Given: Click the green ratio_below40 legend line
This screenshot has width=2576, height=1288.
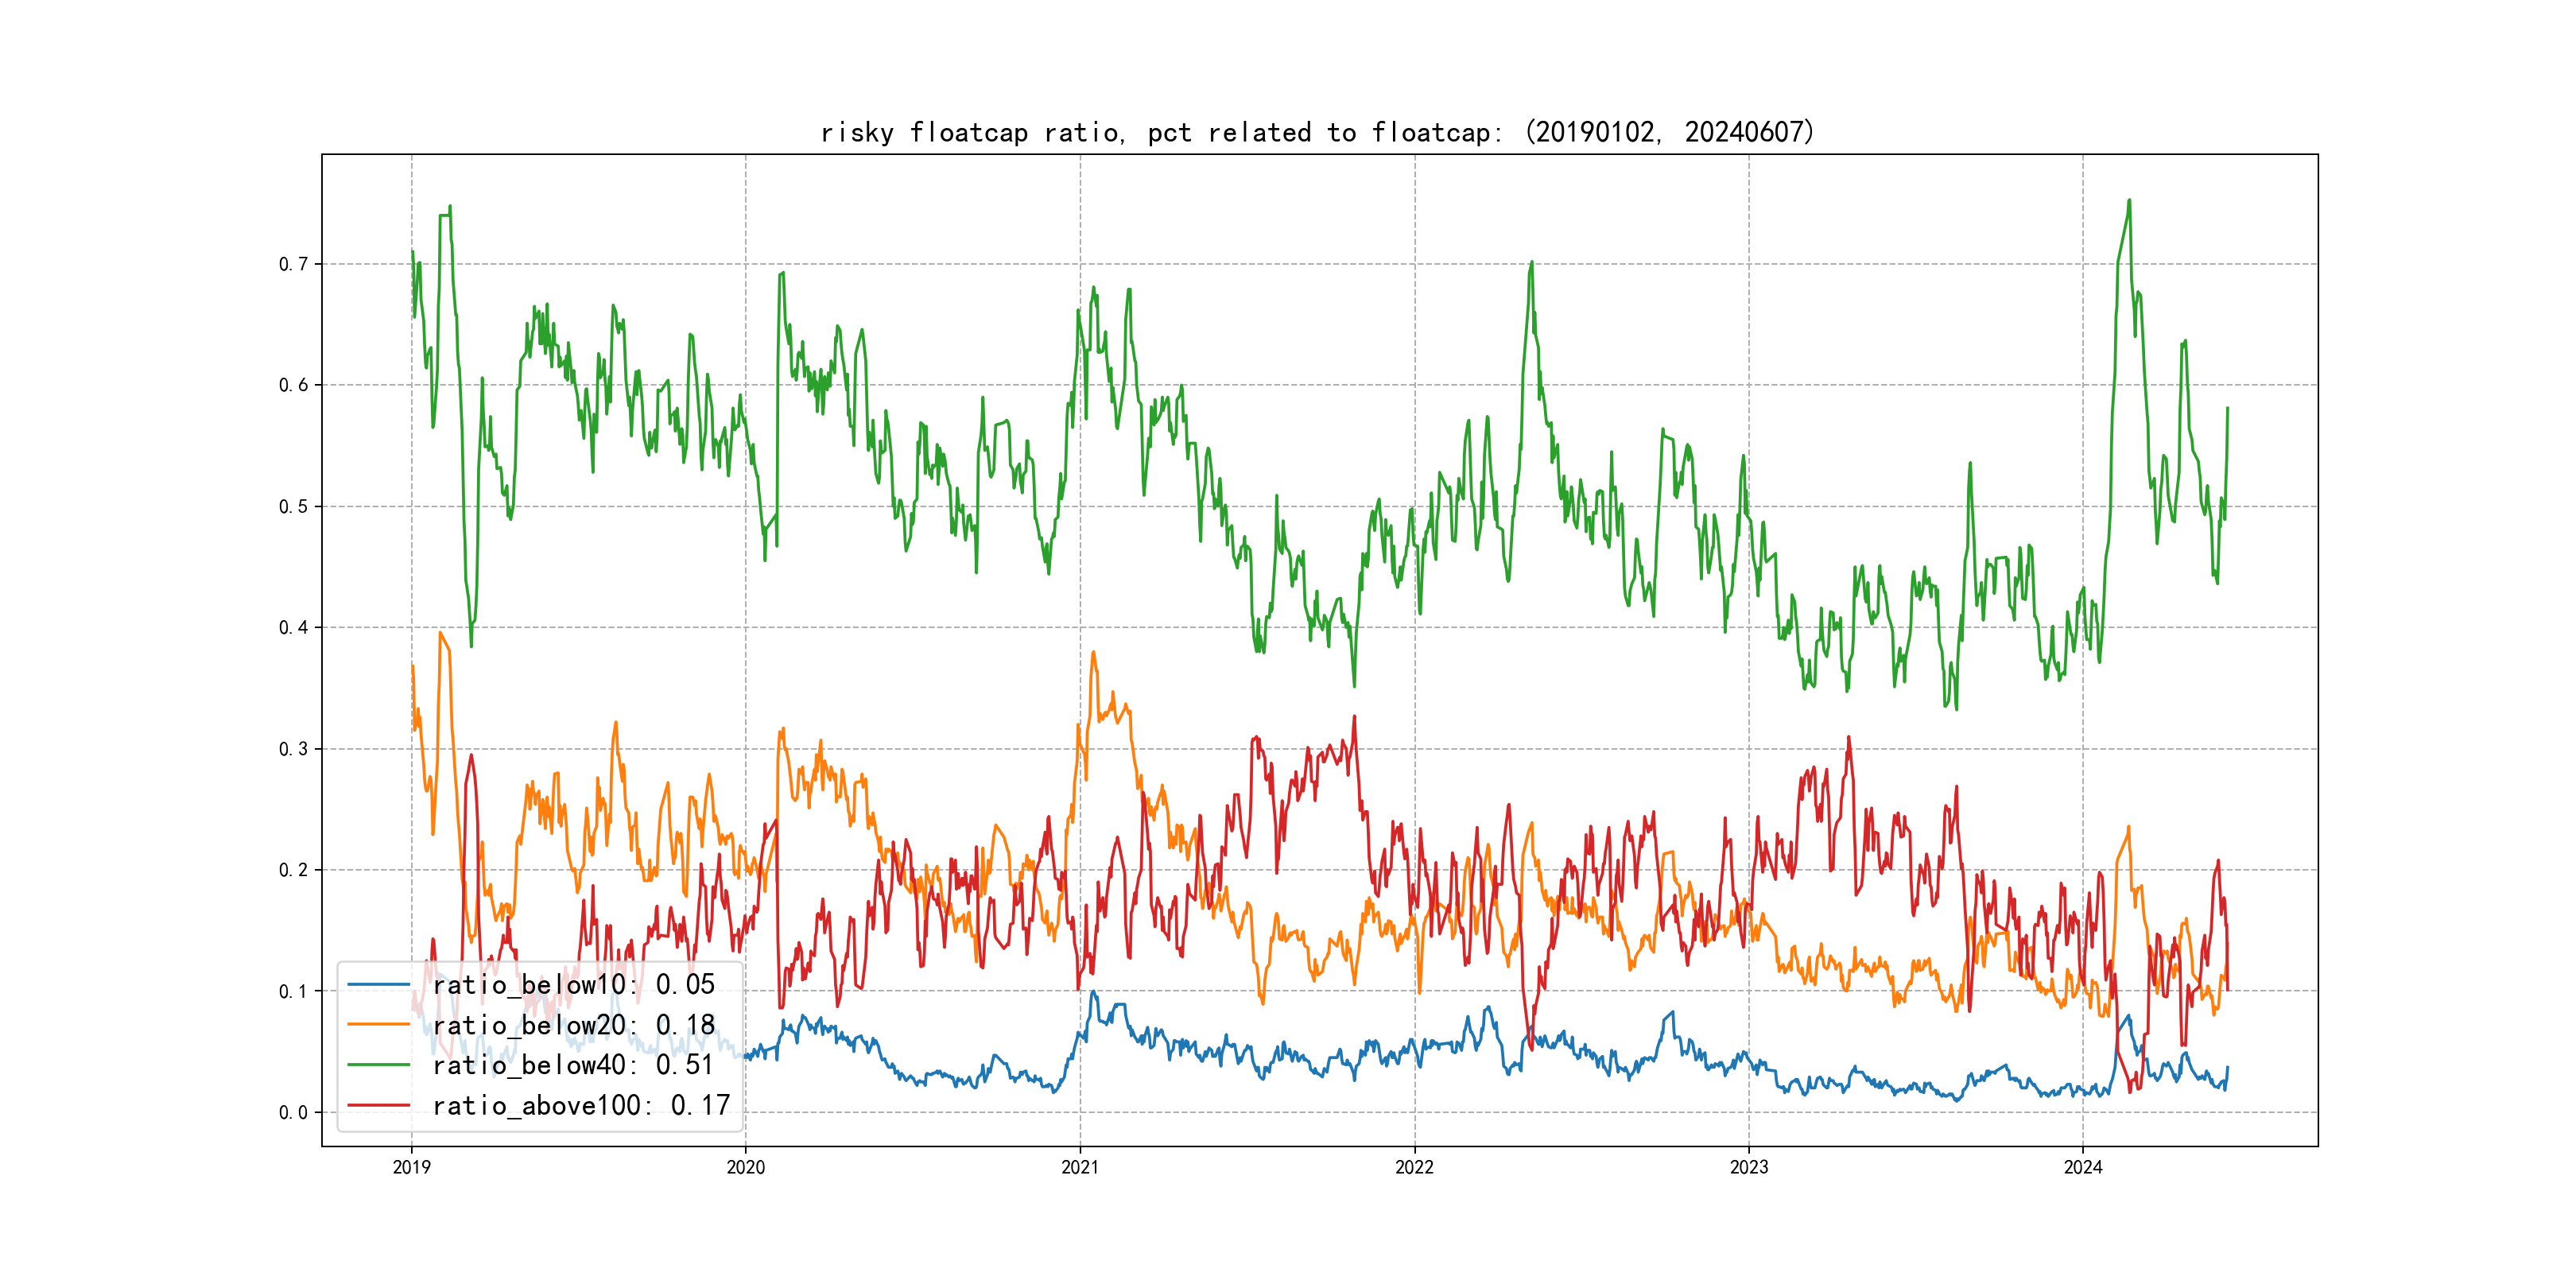Looking at the screenshot, I should [378, 1065].
